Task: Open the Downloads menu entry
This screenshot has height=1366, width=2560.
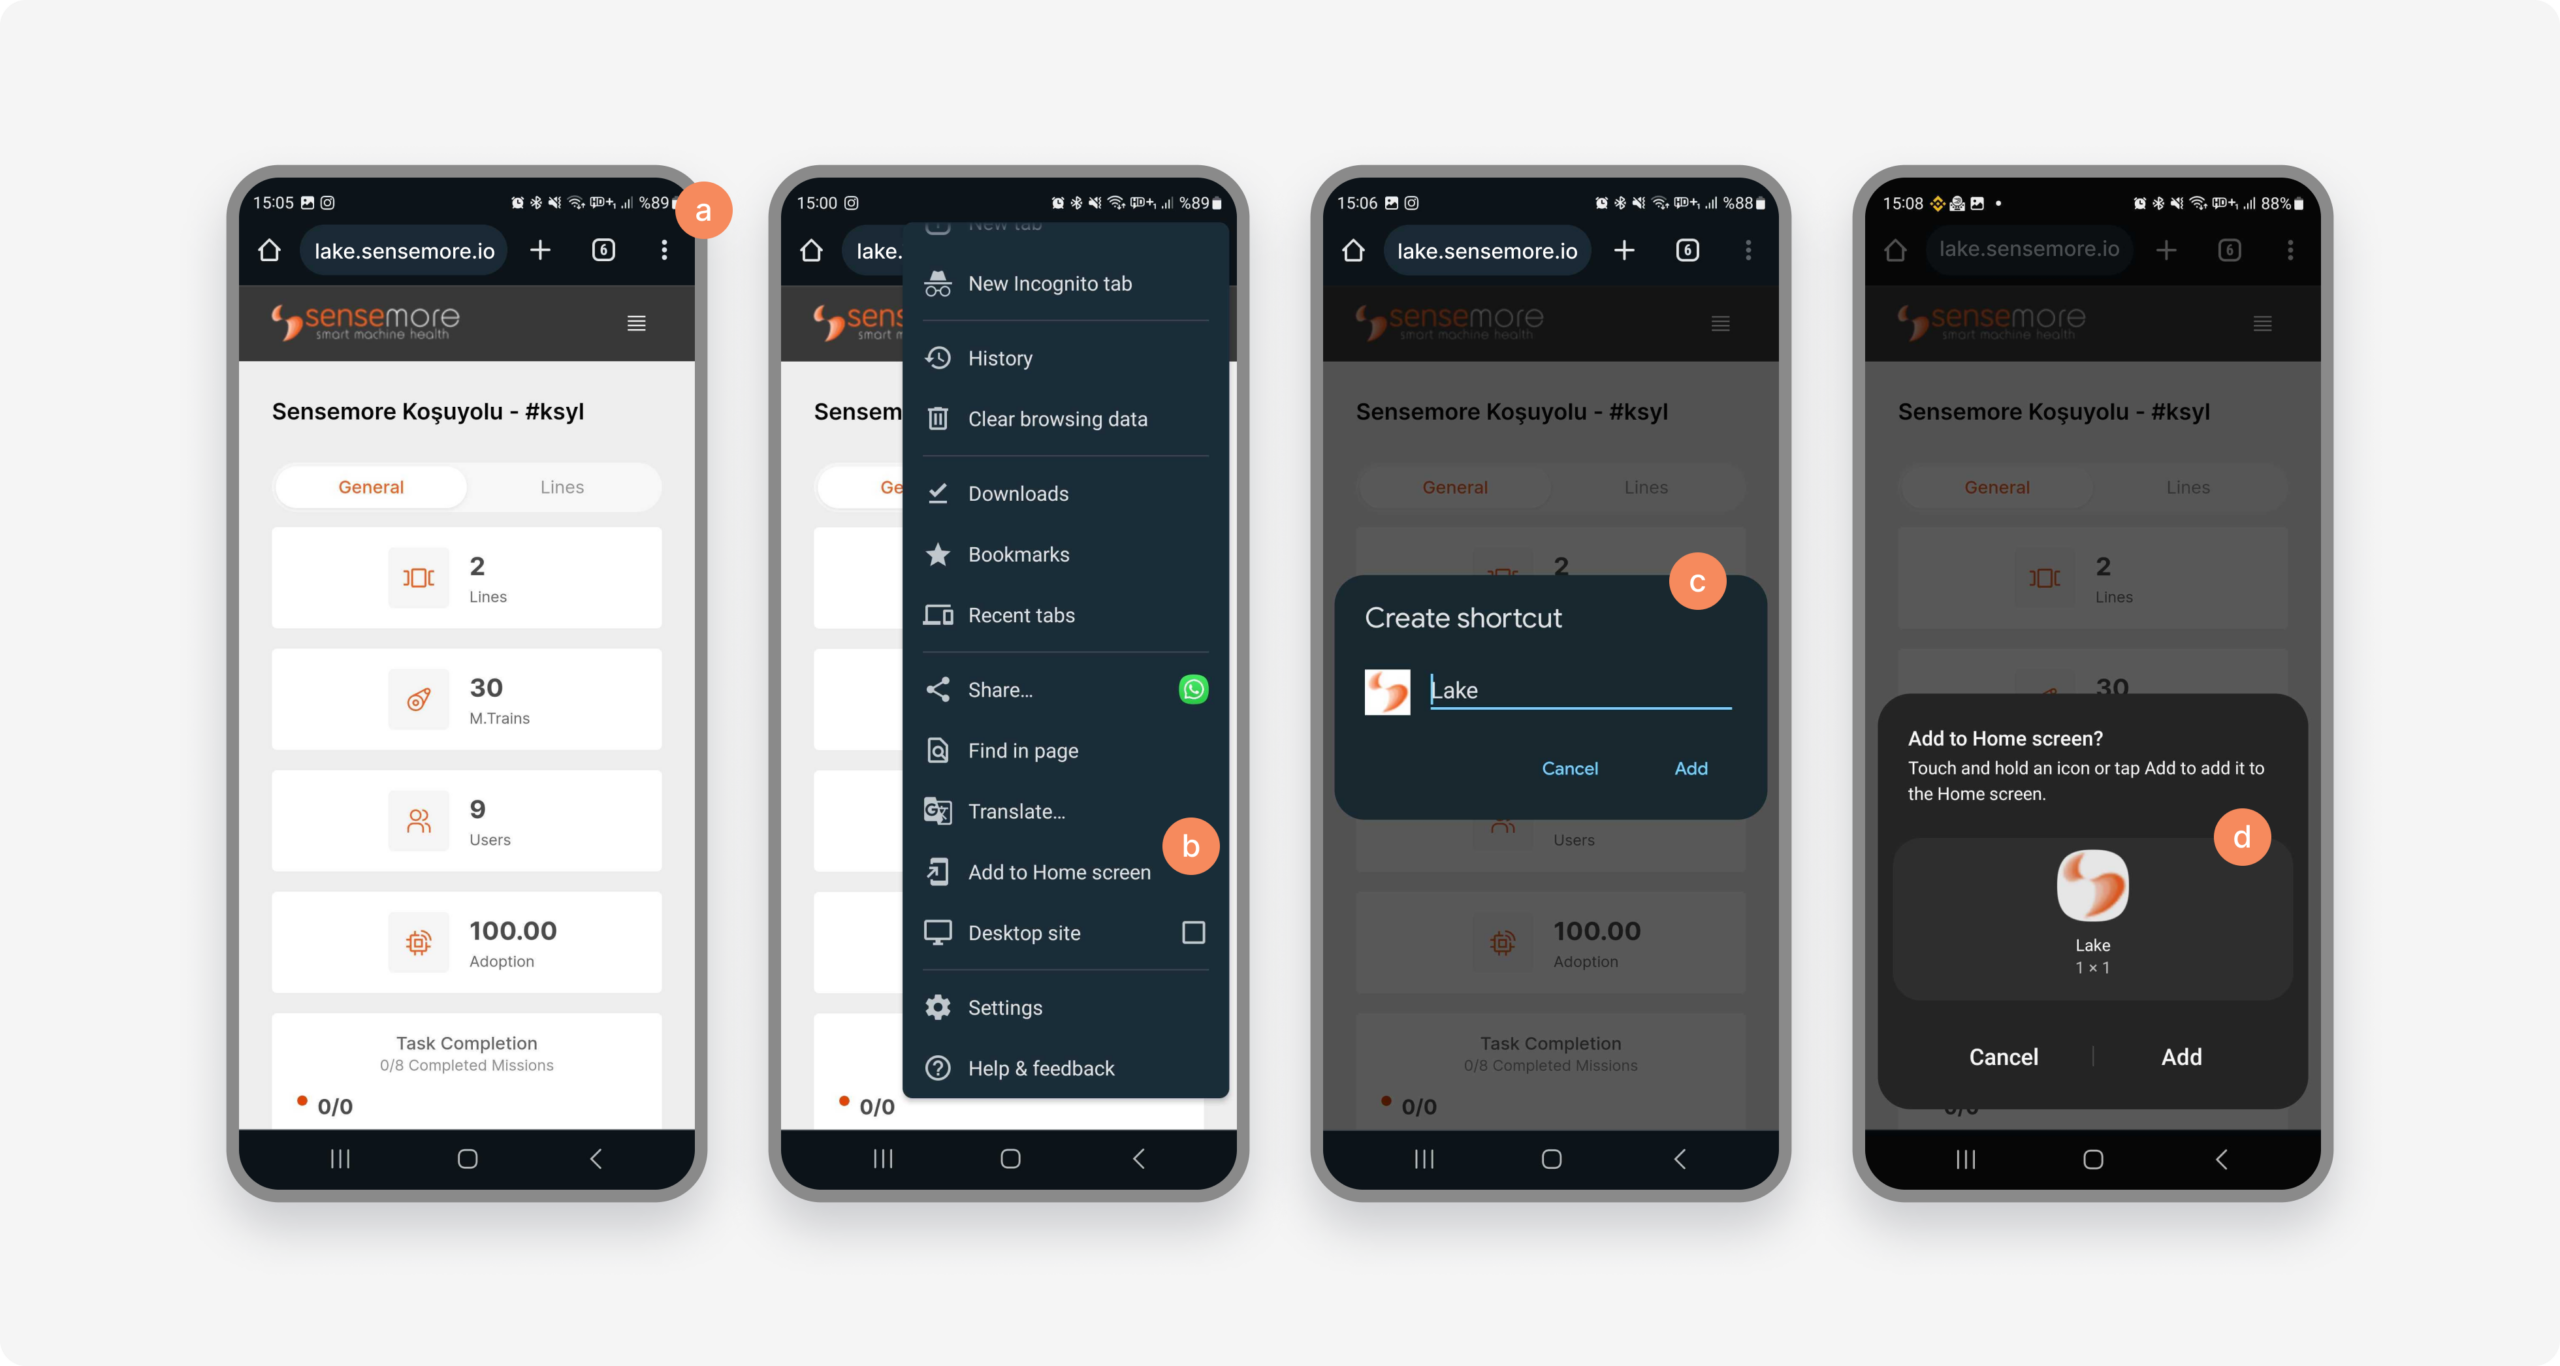Action: (x=1018, y=493)
